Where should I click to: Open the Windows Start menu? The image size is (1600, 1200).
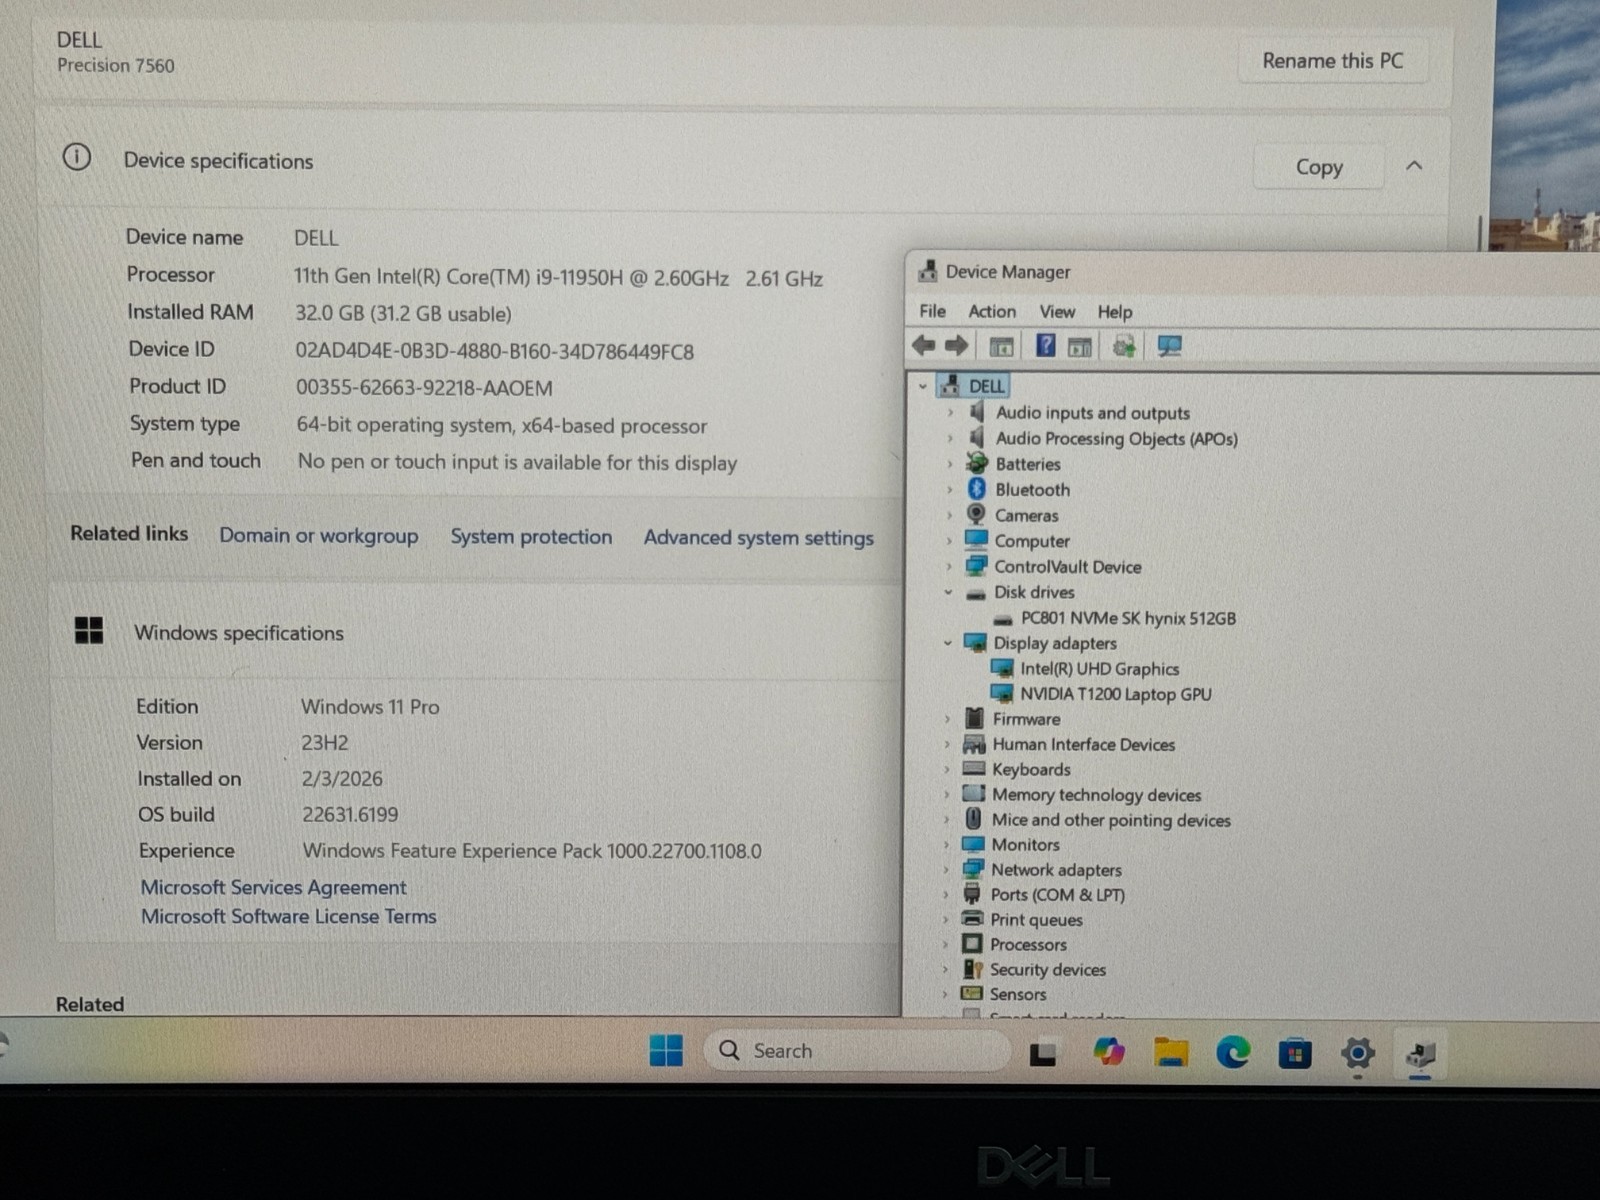coord(666,1051)
